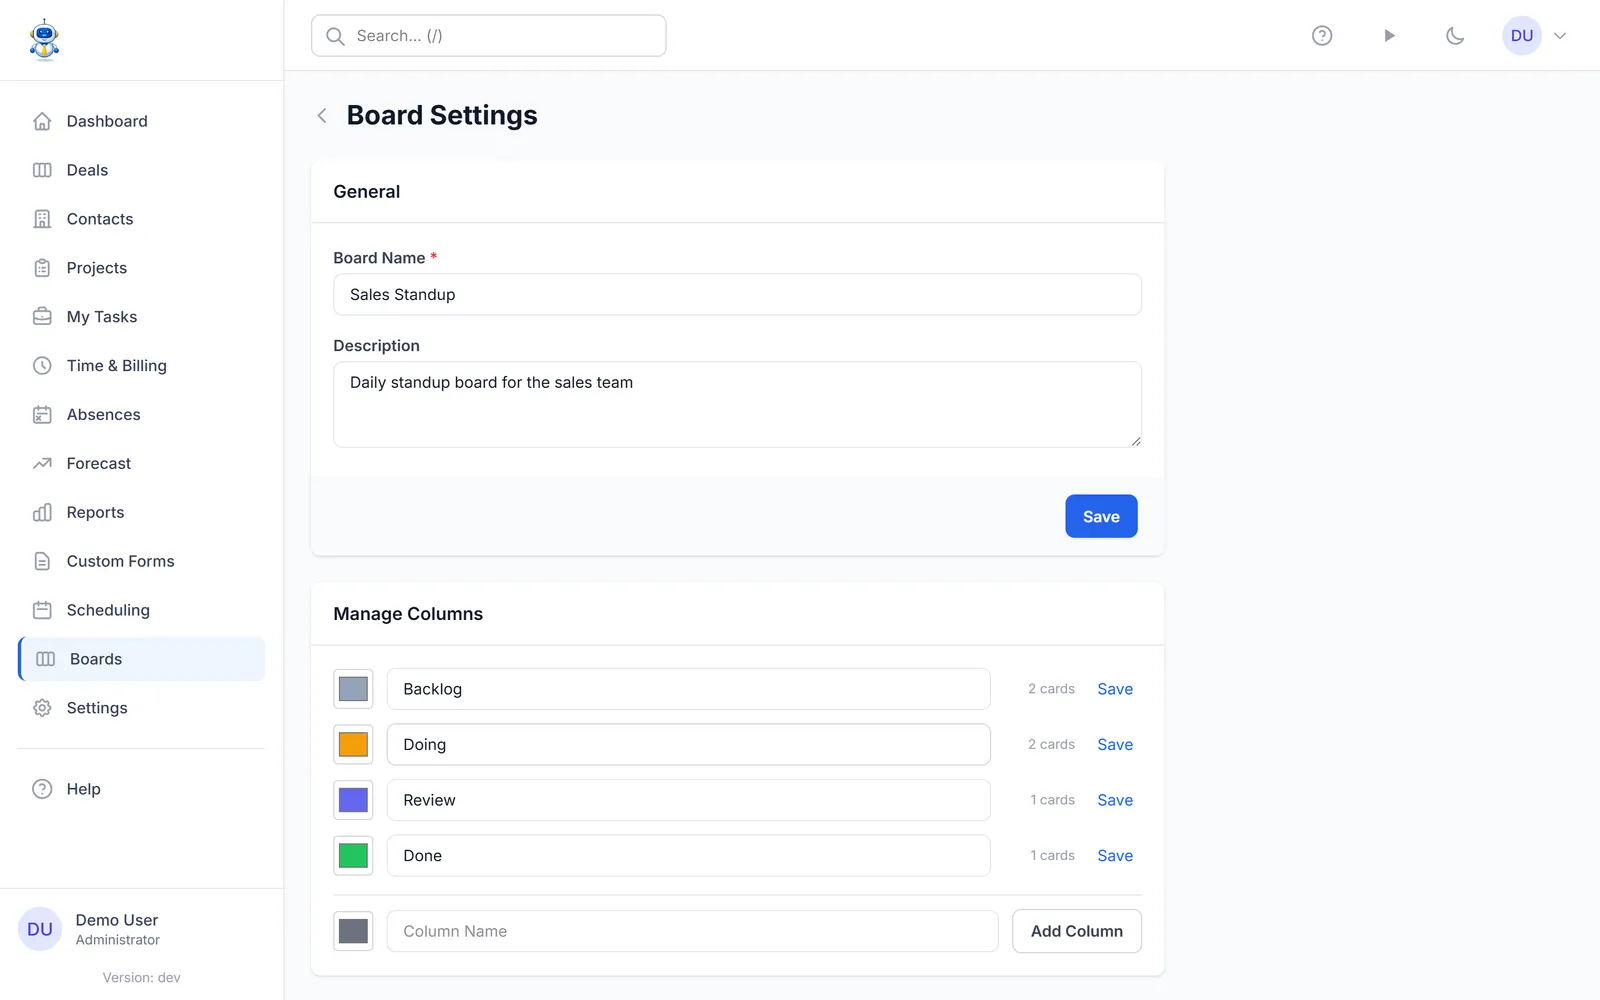Save the Done column
The height and width of the screenshot is (1000, 1600).
pyautogui.click(x=1115, y=856)
